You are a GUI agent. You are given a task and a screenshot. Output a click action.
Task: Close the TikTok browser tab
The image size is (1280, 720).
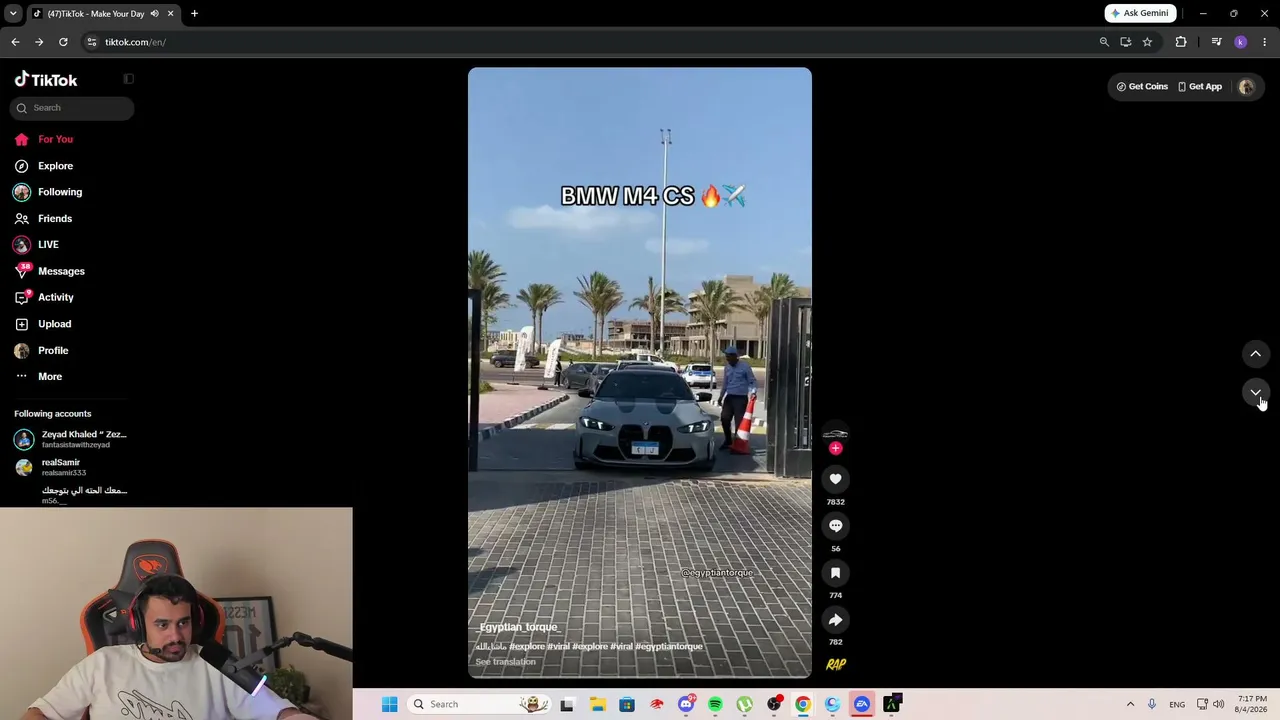170,13
